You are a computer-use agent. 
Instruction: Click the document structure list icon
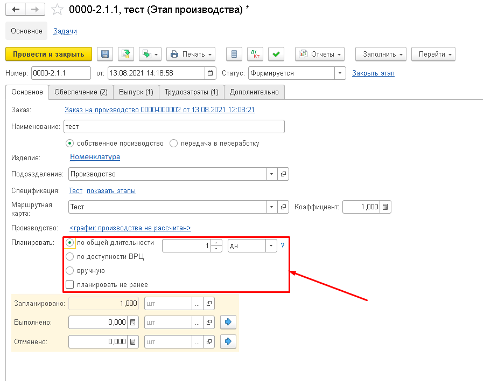pyautogui.click(x=234, y=54)
